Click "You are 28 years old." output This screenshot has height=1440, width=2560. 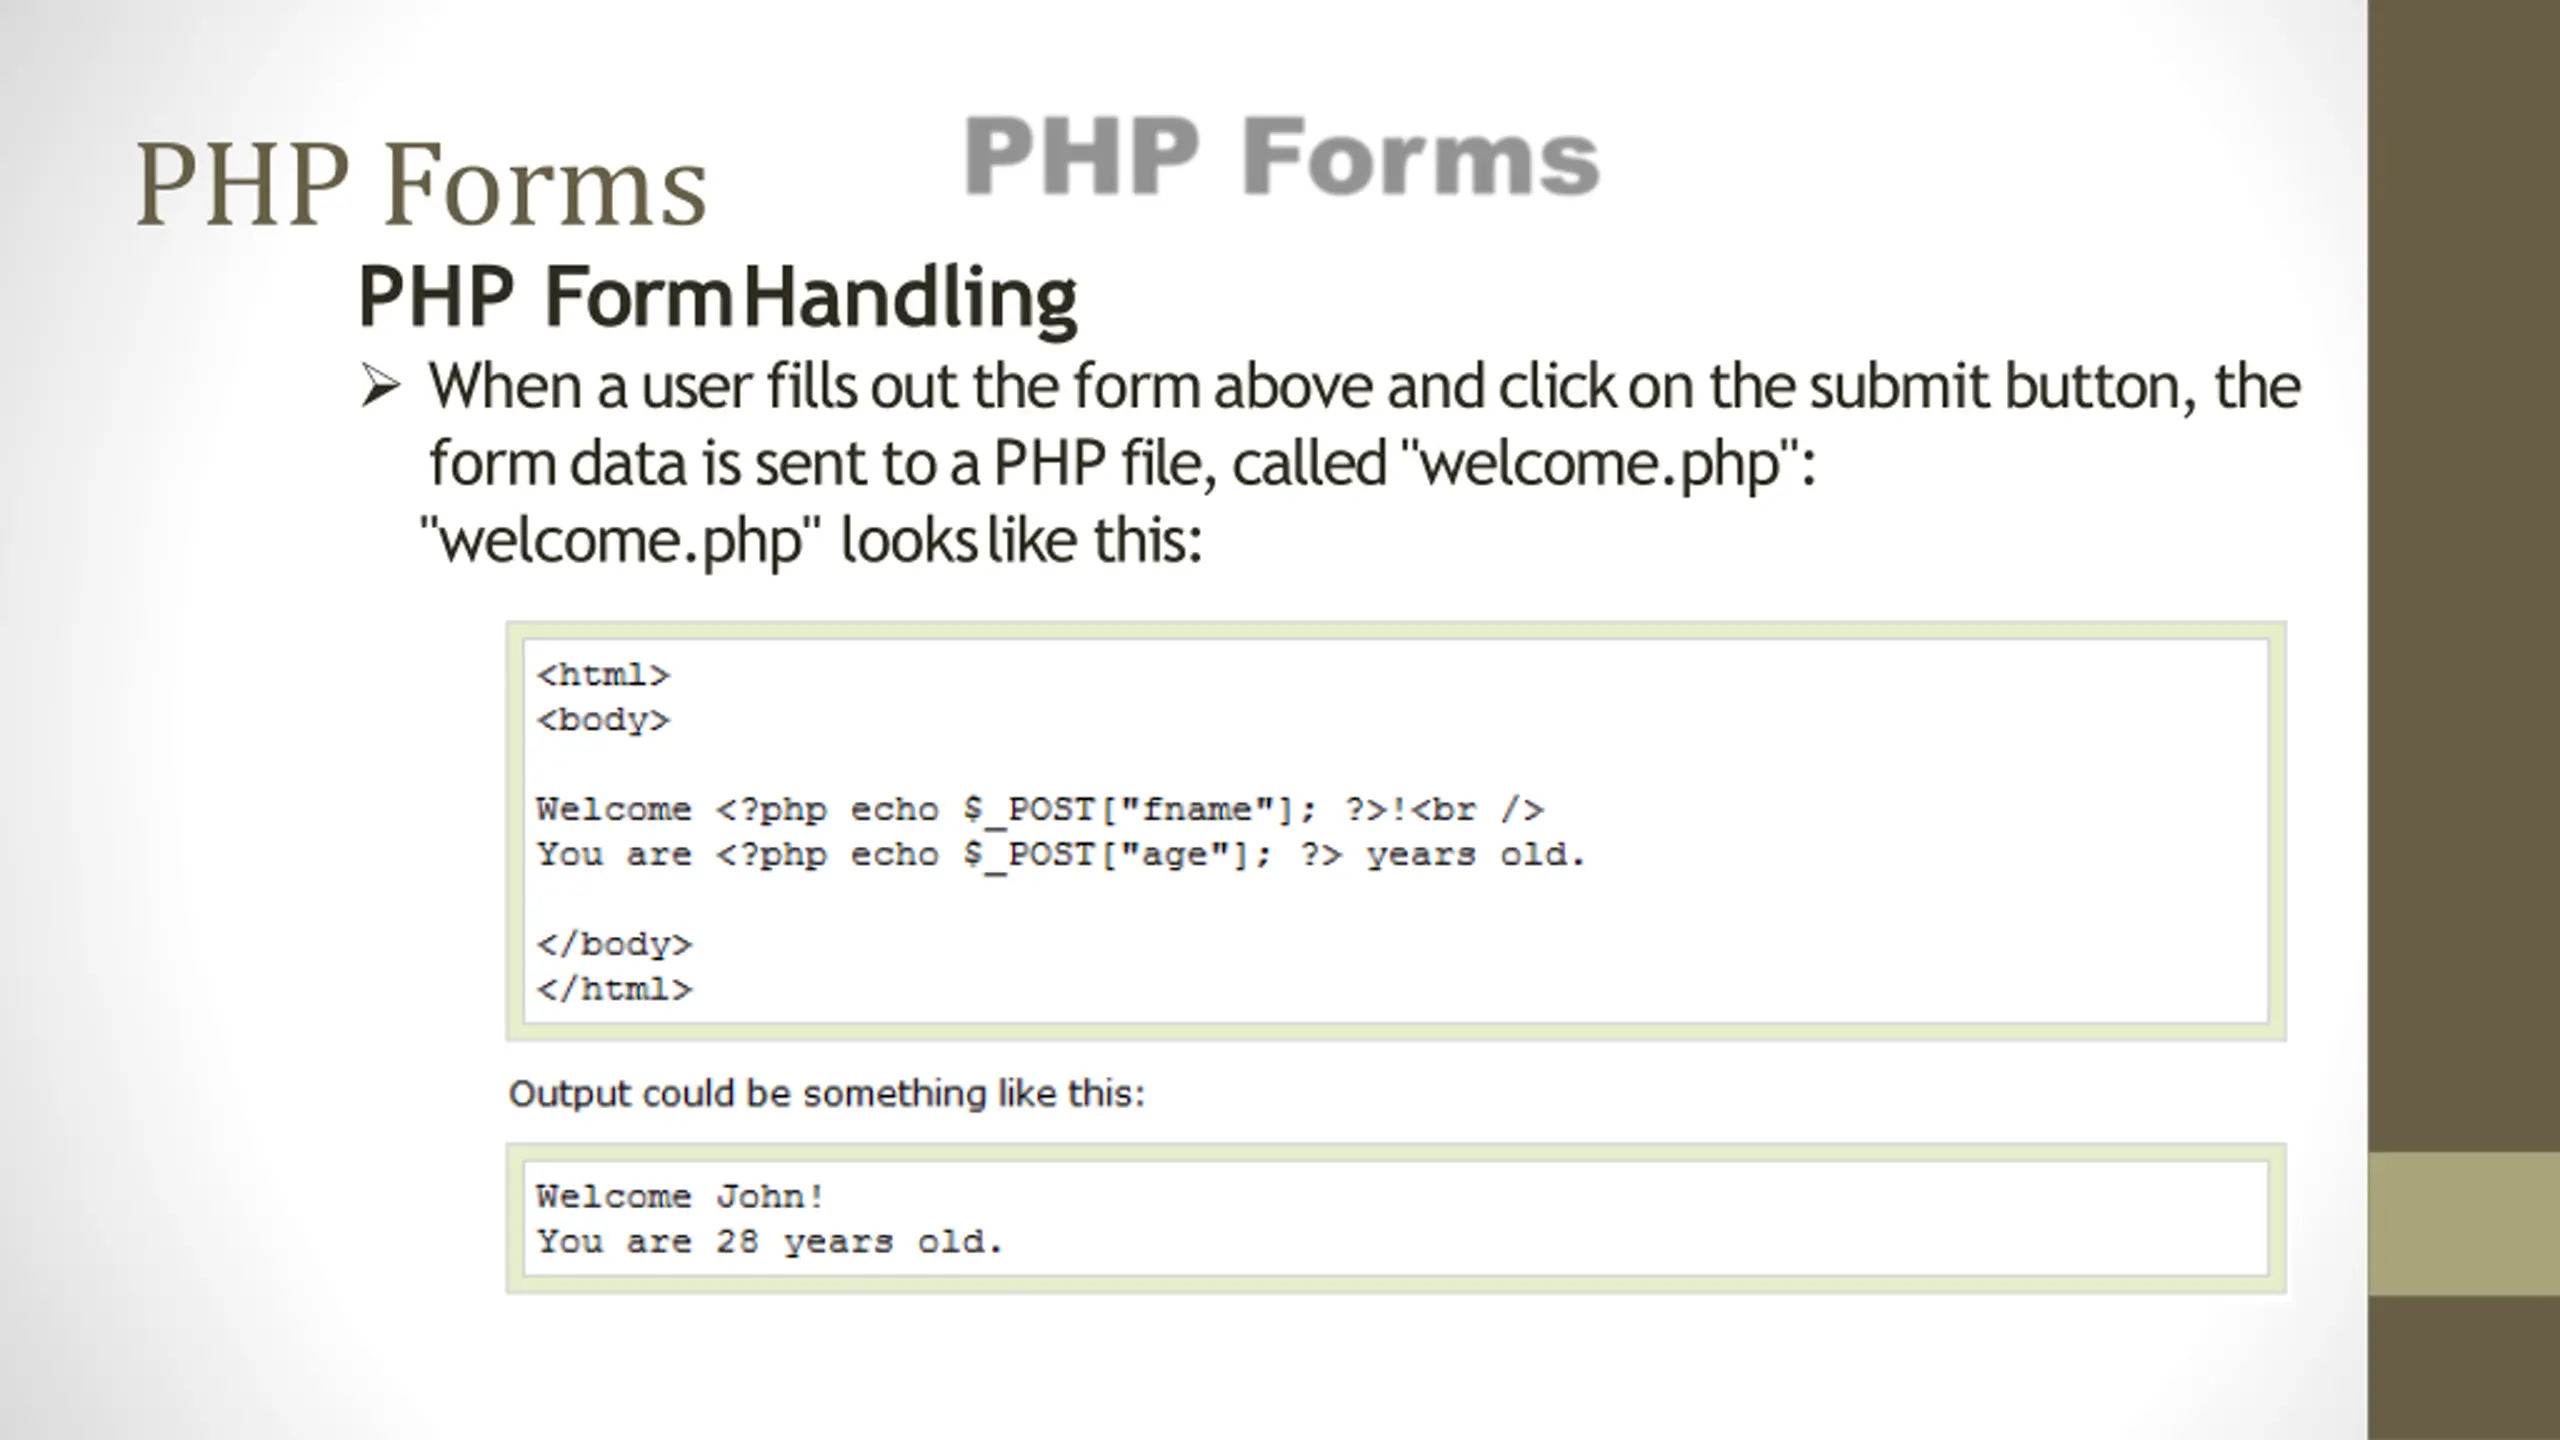[x=769, y=1242]
